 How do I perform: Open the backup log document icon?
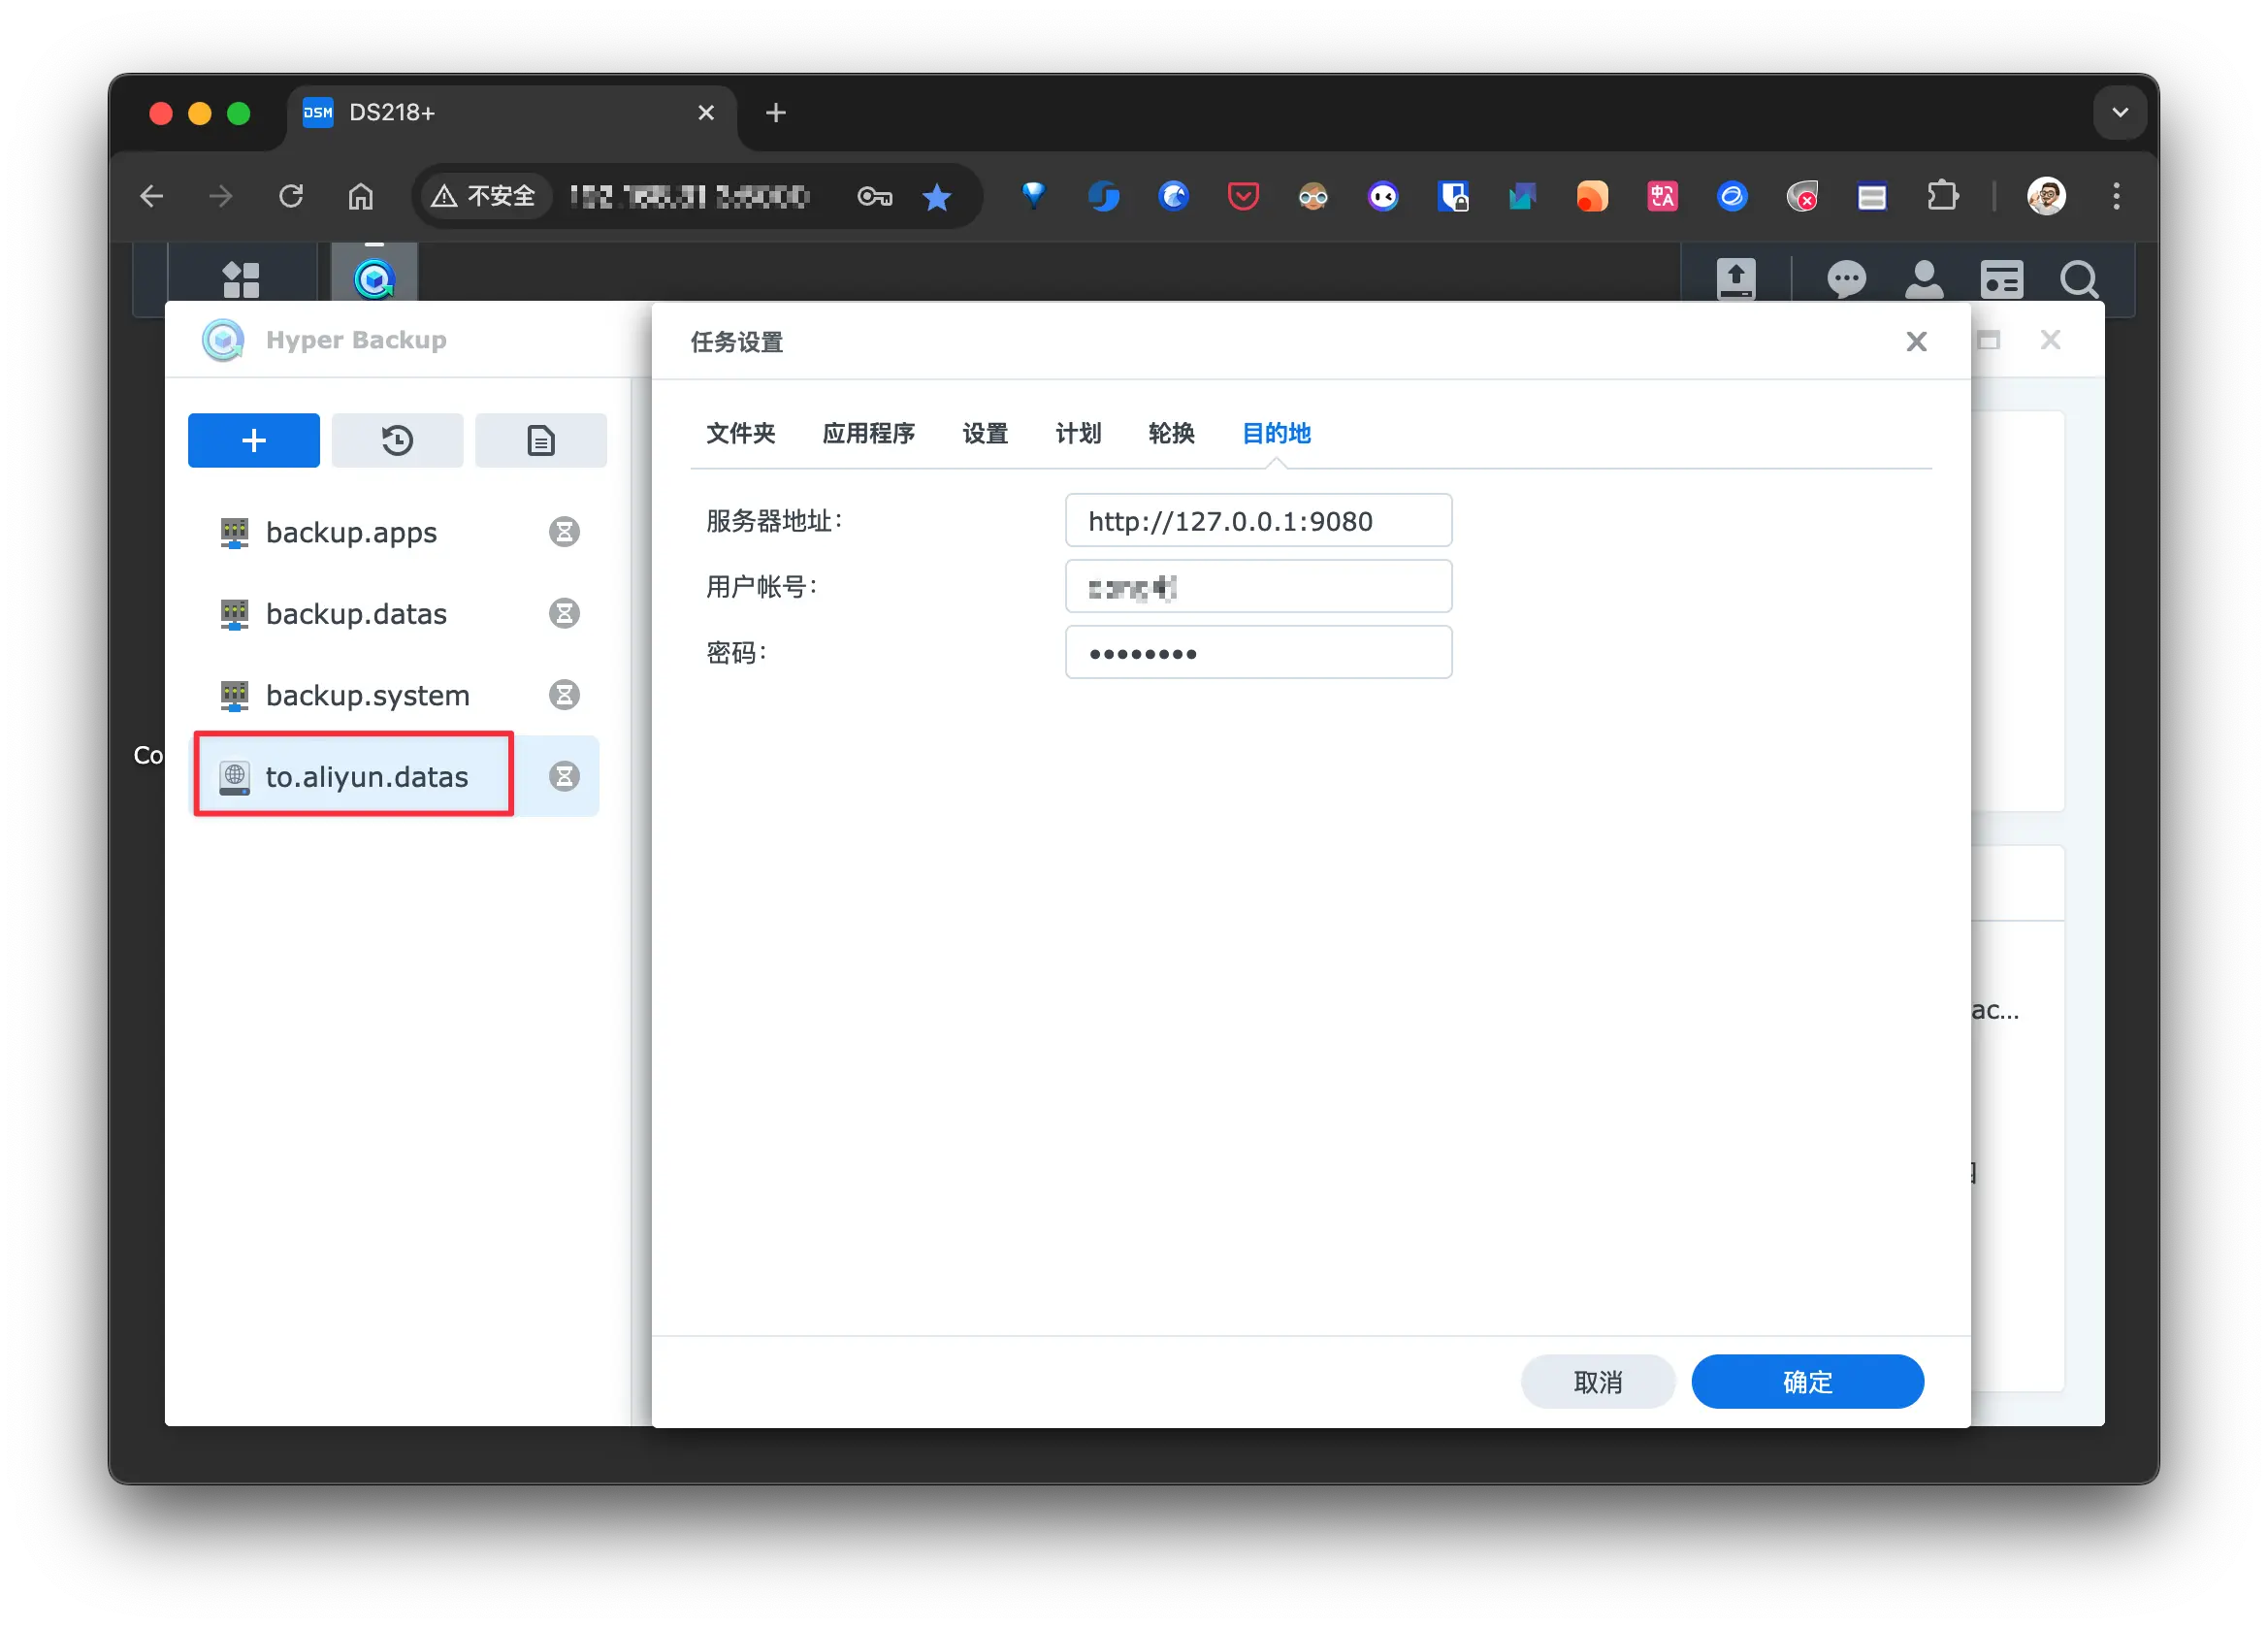point(540,440)
